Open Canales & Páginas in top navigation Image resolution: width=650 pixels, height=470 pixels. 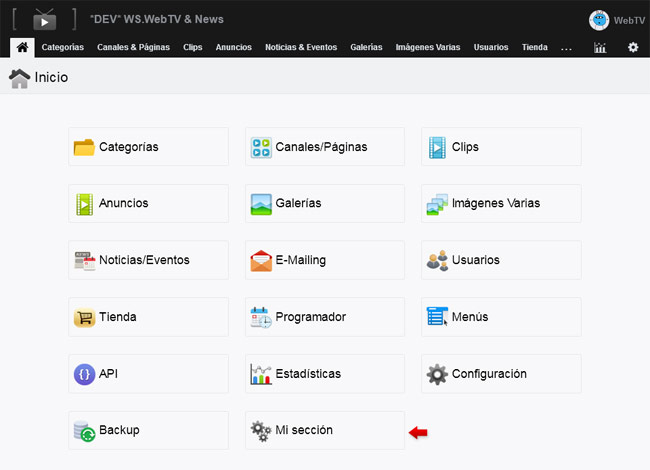click(x=133, y=47)
